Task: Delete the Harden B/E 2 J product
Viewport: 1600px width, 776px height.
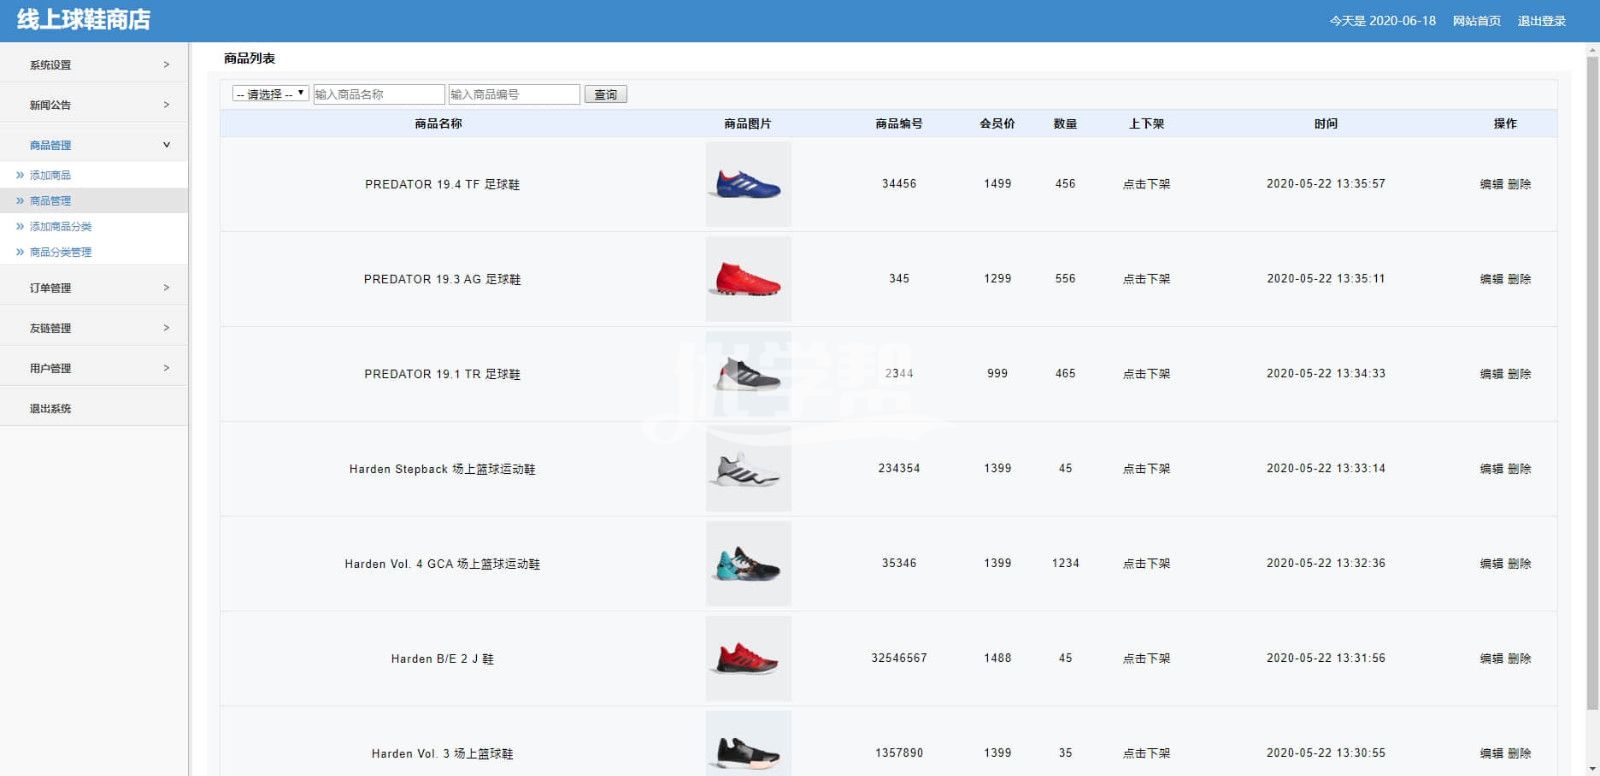Action: 1519,659
